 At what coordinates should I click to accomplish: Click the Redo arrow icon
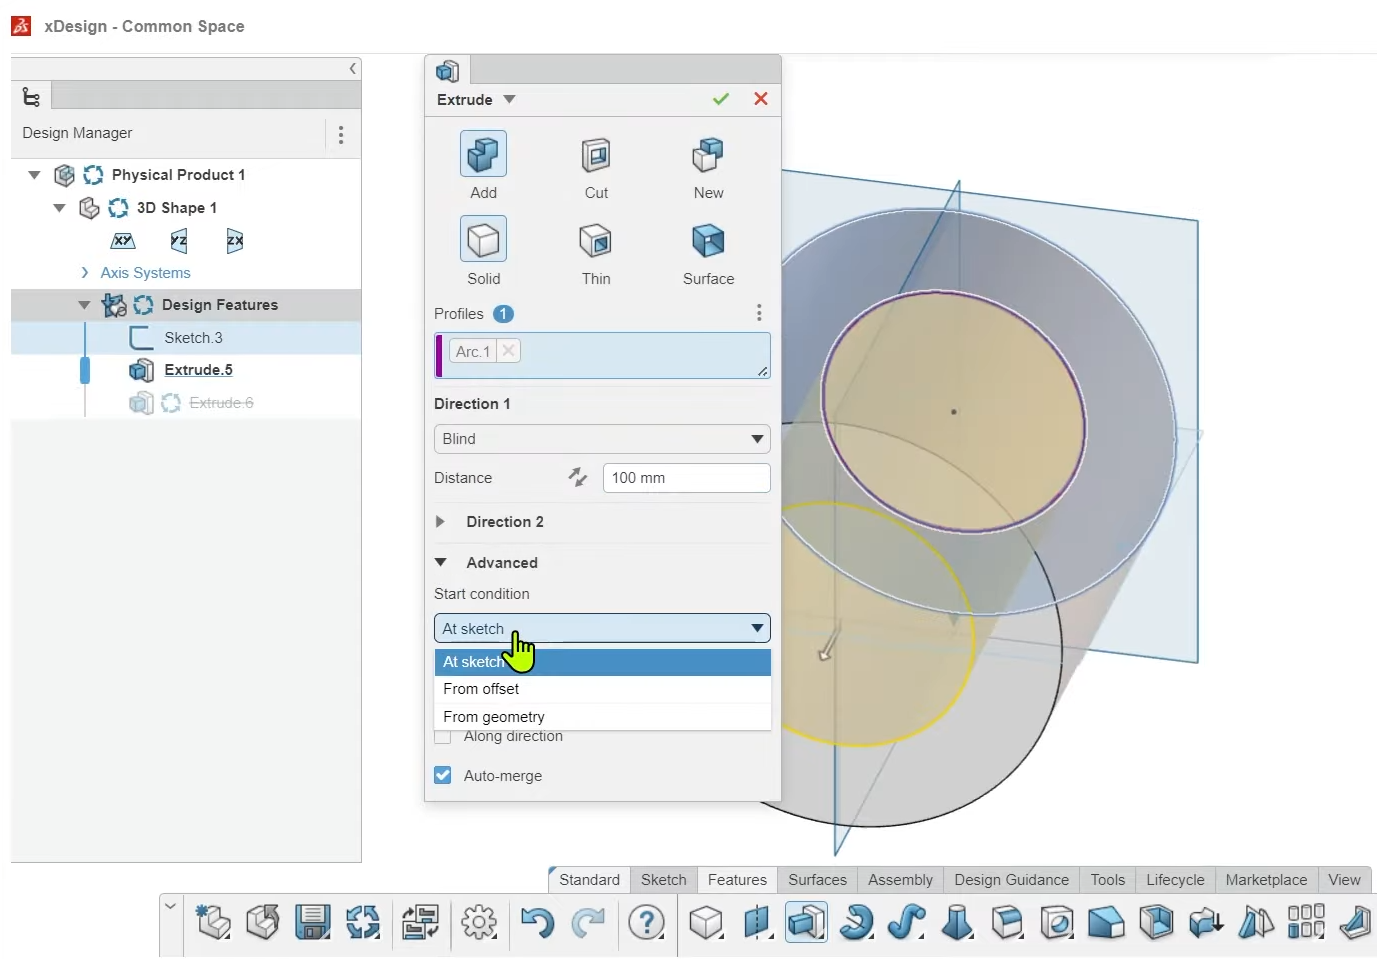coord(588,922)
